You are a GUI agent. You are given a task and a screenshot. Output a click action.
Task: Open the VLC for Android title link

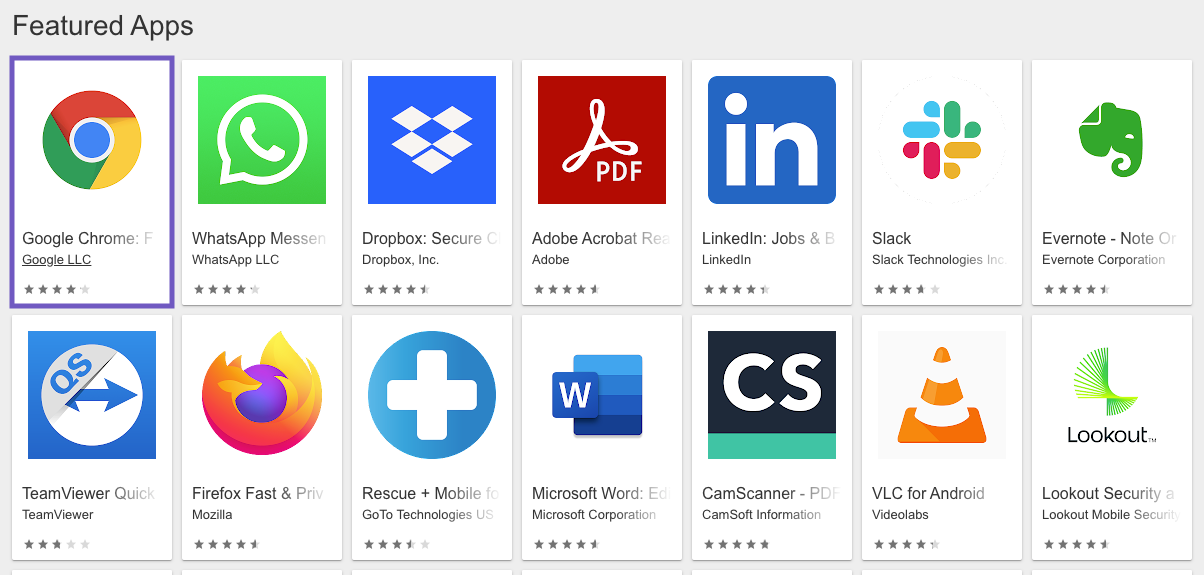pyautogui.click(x=928, y=493)
